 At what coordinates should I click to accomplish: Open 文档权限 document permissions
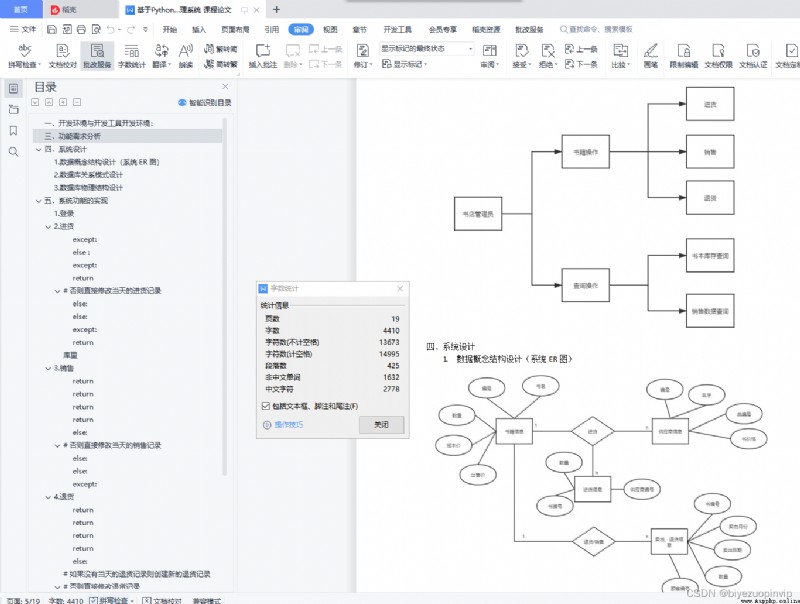(x=718, y=56)
